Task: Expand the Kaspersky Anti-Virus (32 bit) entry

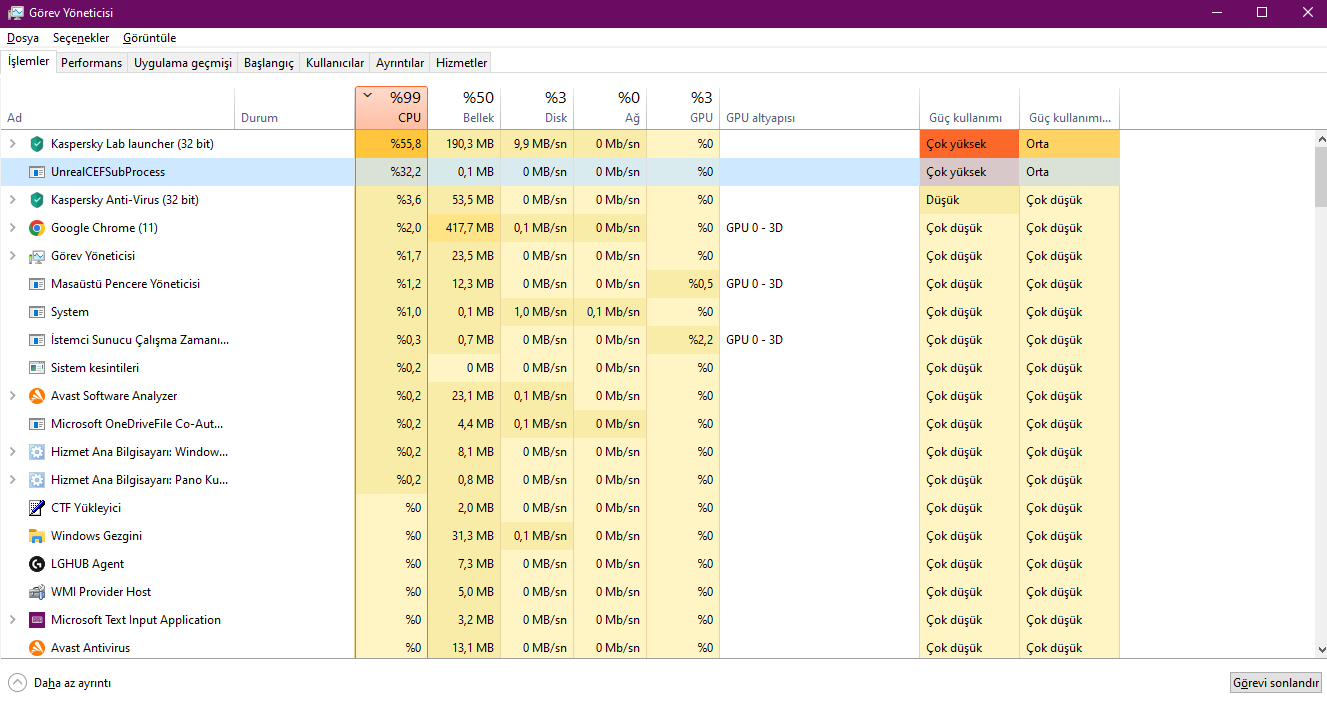Action: point(12,200)
